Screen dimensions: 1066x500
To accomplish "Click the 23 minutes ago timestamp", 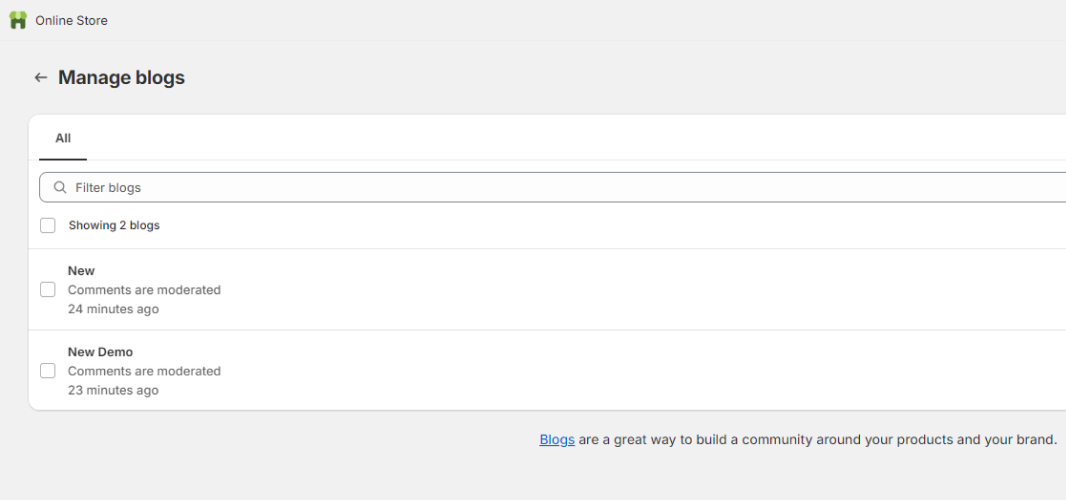I will (113, 390).
